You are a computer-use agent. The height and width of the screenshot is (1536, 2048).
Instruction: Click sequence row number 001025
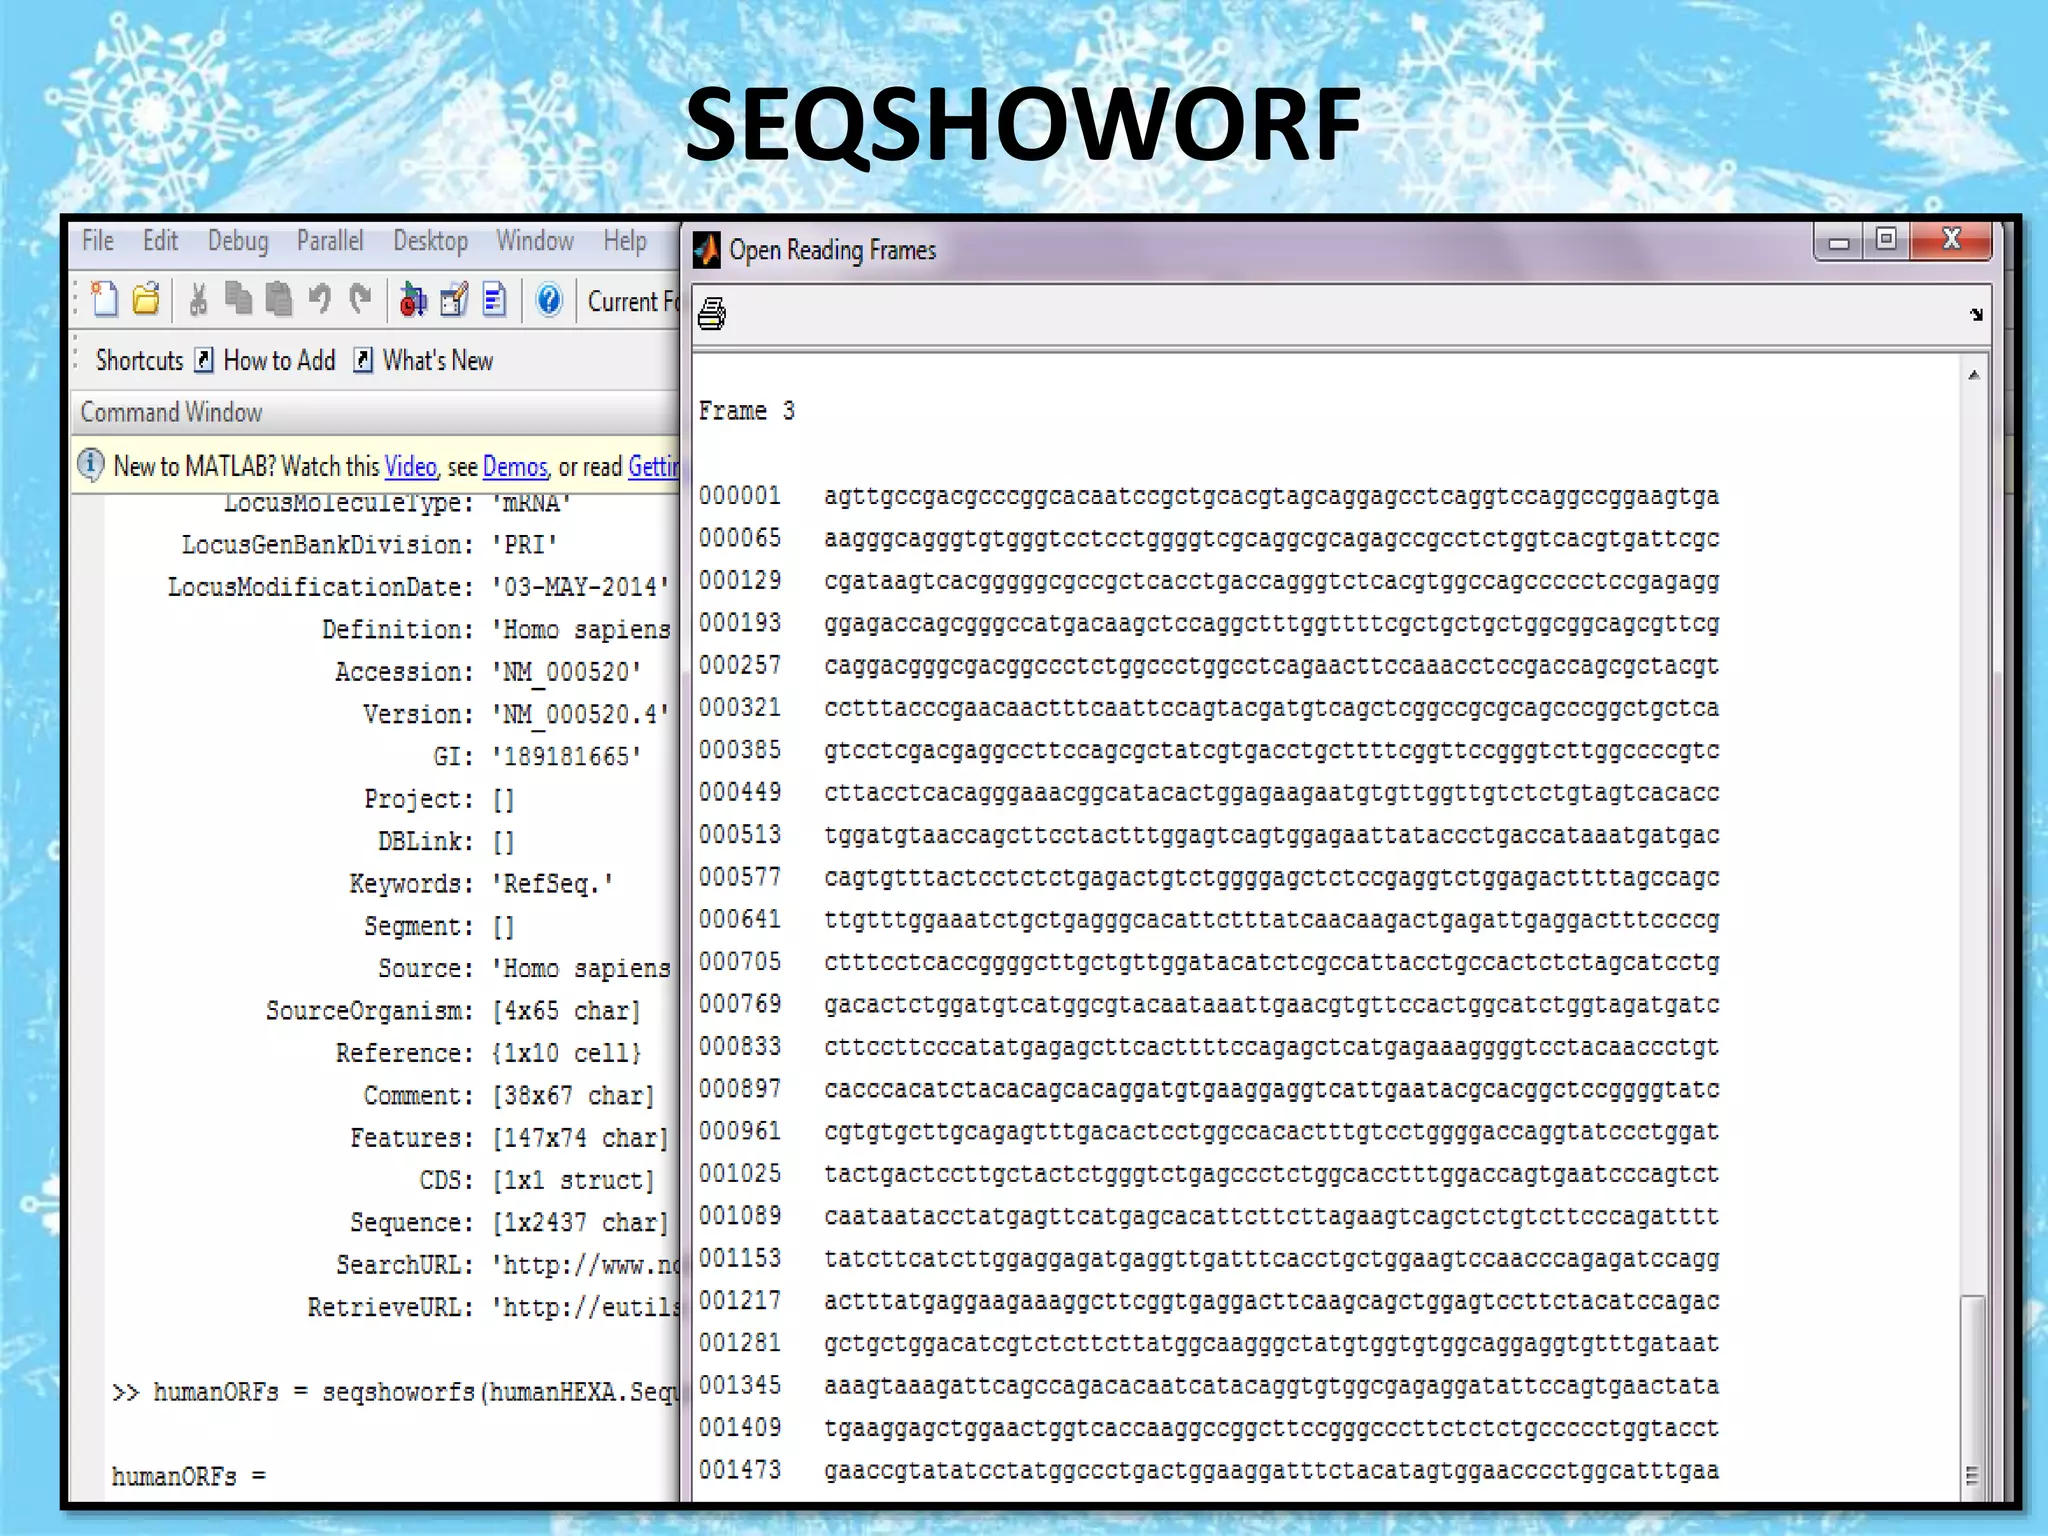[x=740, y=1173]
